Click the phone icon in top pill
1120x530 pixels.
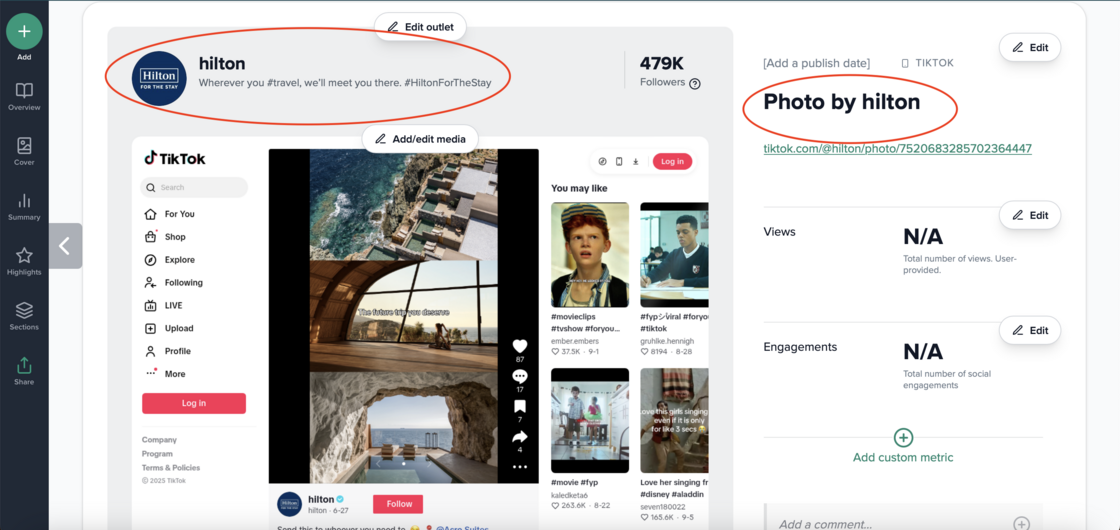(619, 161)
